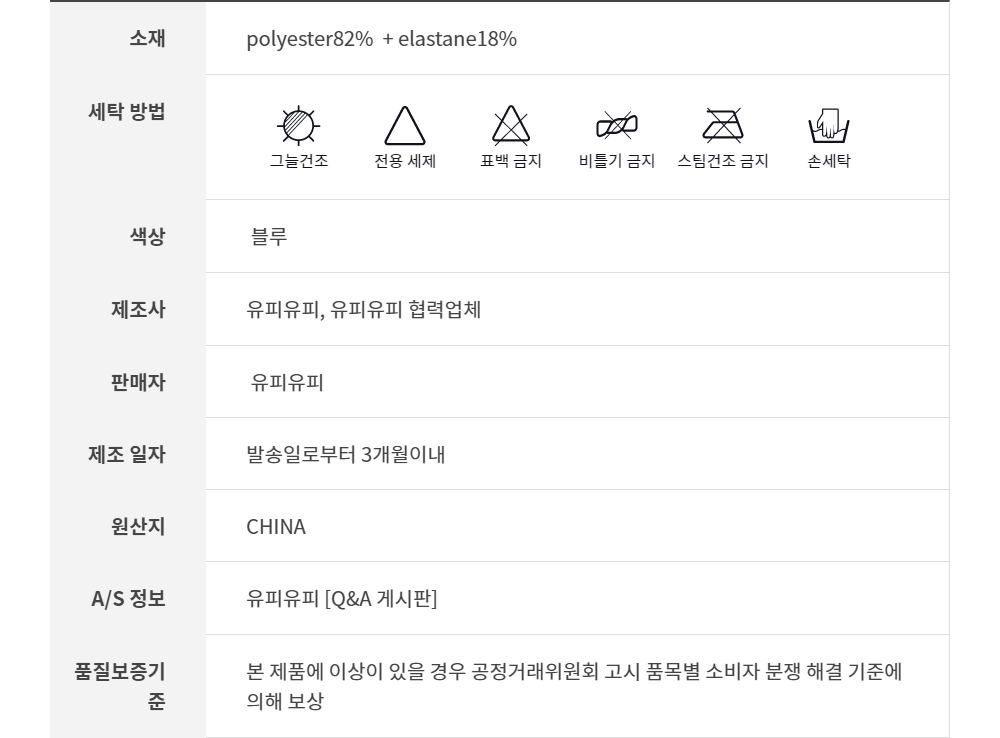Viewport: 1000px width, 738px height.
Task: Click the 그늘건조 caption under the sun icon
Action: coord(298,161)
